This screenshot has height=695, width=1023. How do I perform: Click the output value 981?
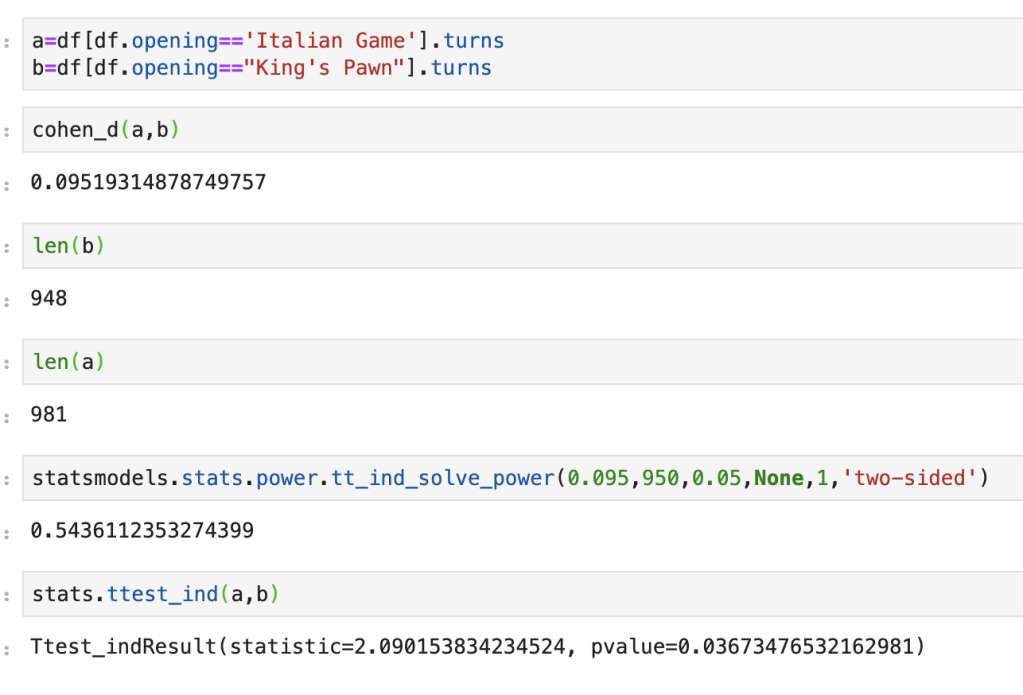[50, 414]
